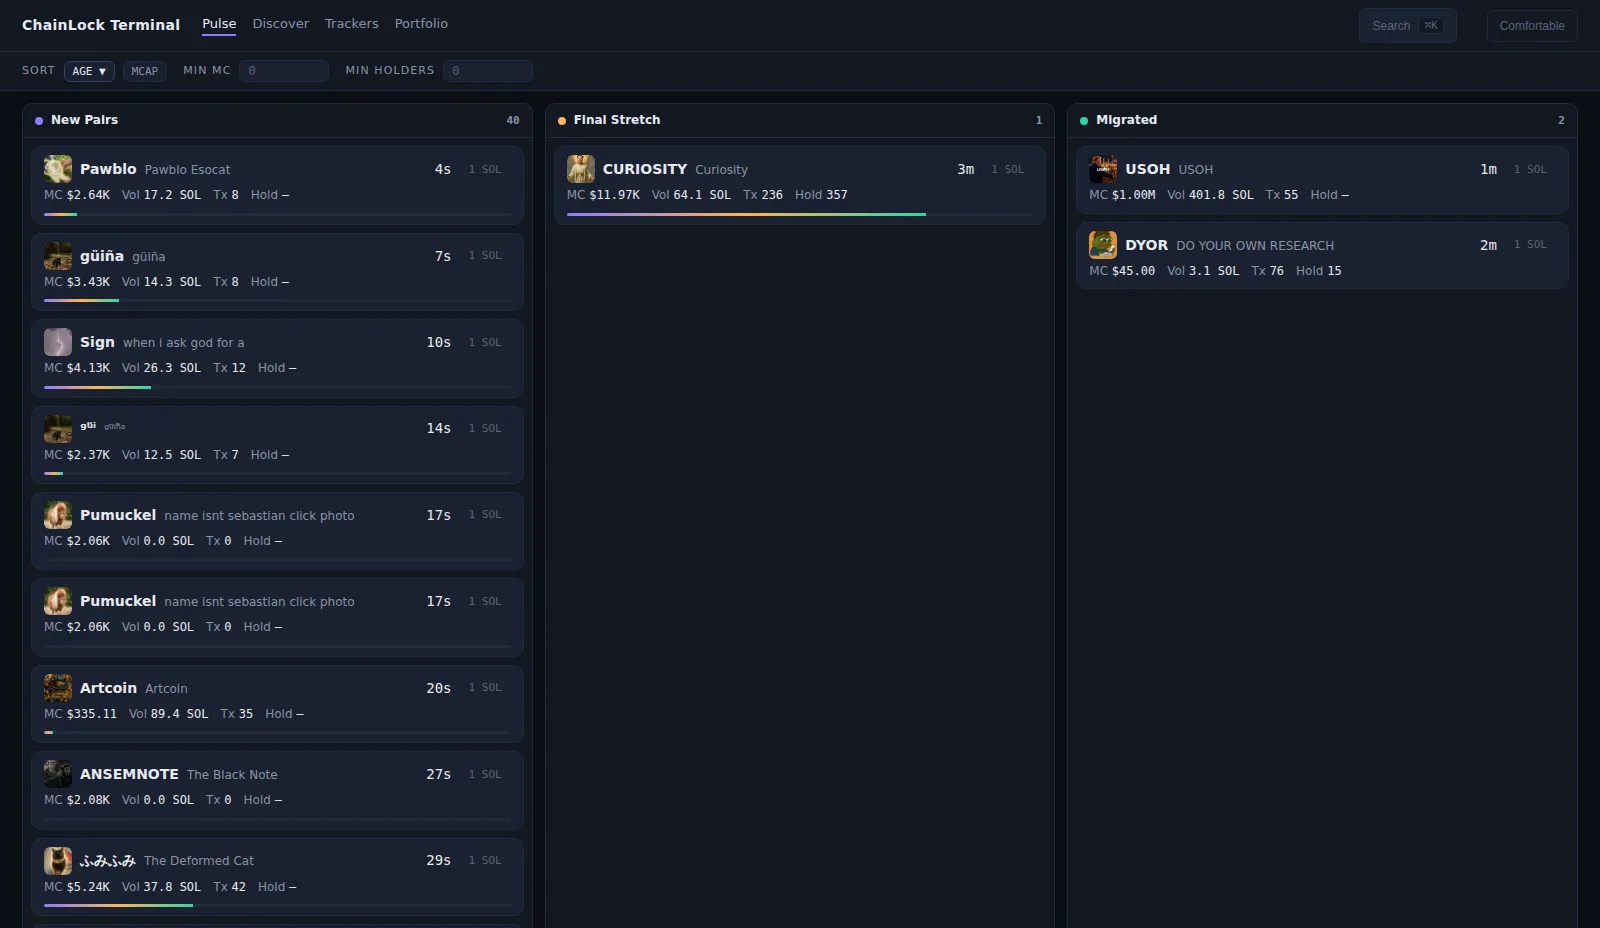Click the token avatar in the 14s row
1600x928 pixels.
58,428
